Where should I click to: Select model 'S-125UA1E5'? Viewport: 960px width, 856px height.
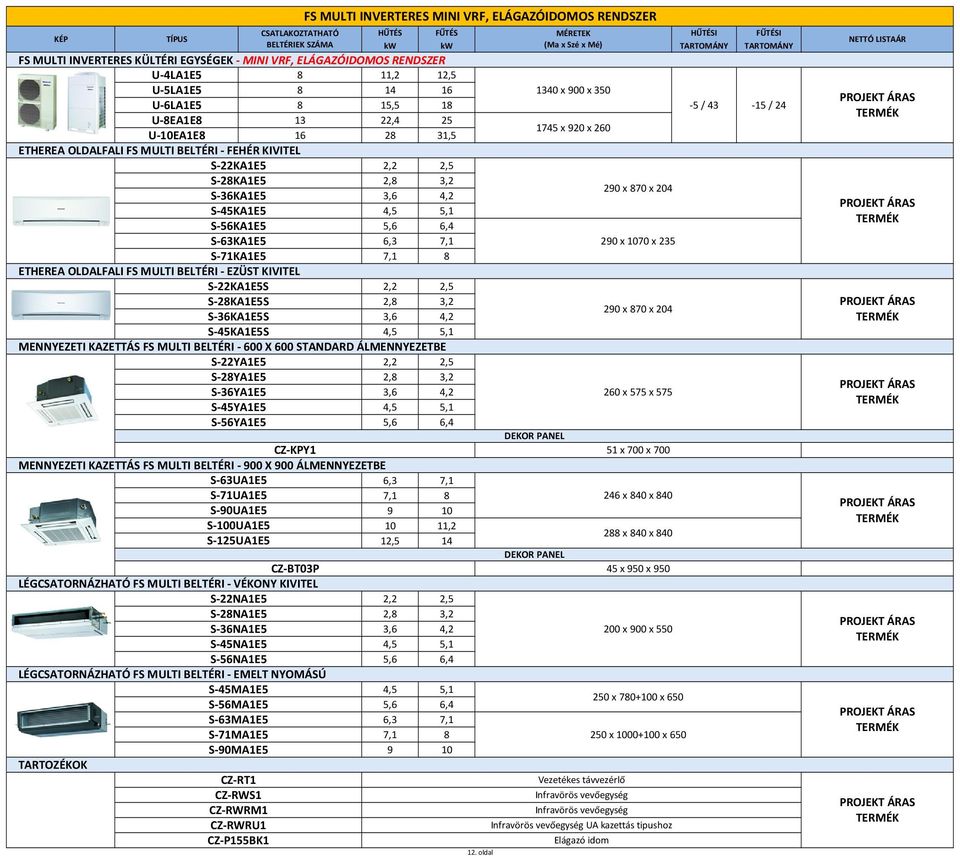click(x=238, y=541)
